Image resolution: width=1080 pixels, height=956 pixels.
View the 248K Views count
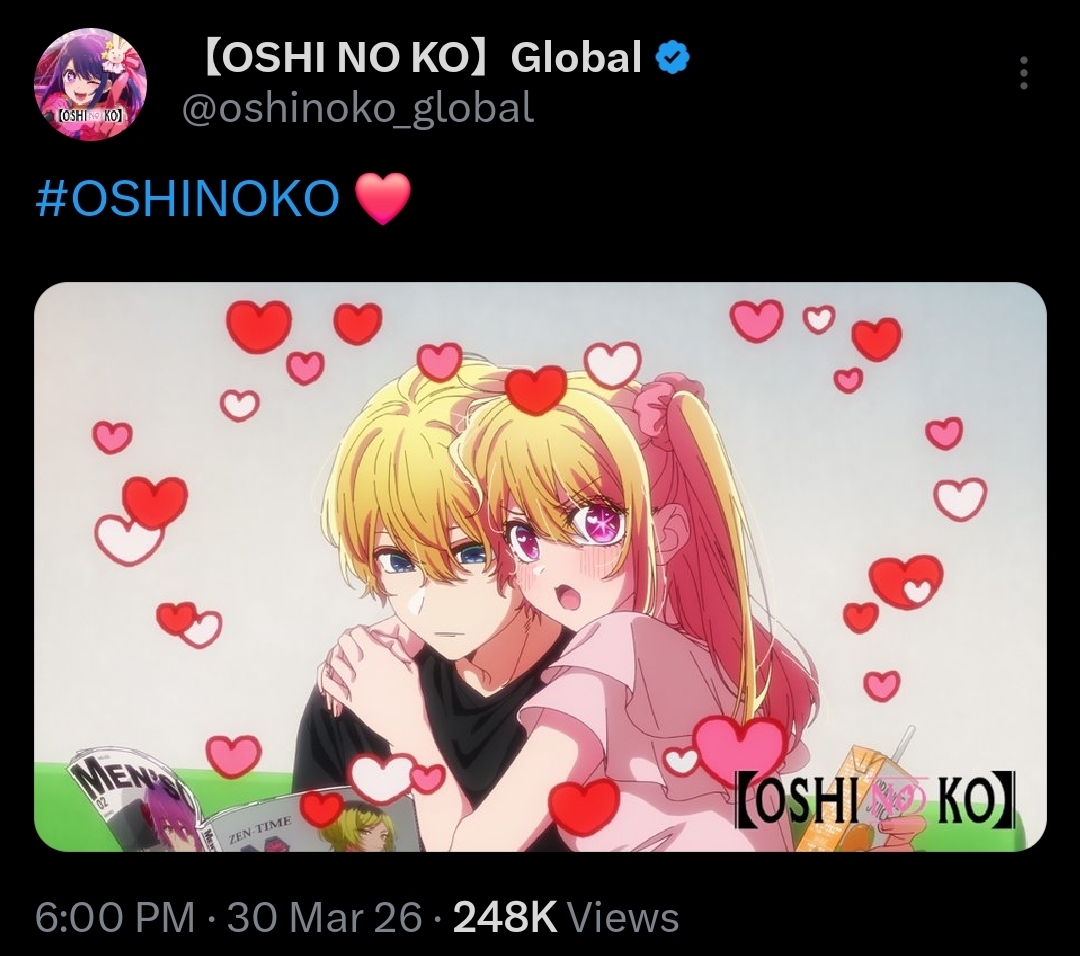(x=566, y=917)
